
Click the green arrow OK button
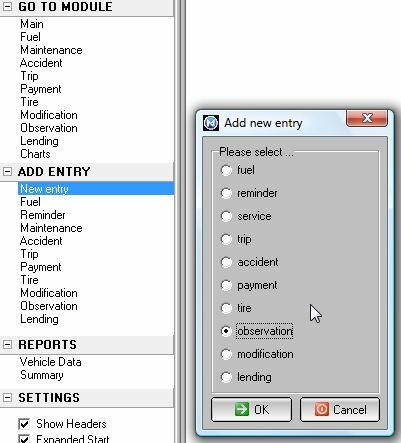[251, 409]
